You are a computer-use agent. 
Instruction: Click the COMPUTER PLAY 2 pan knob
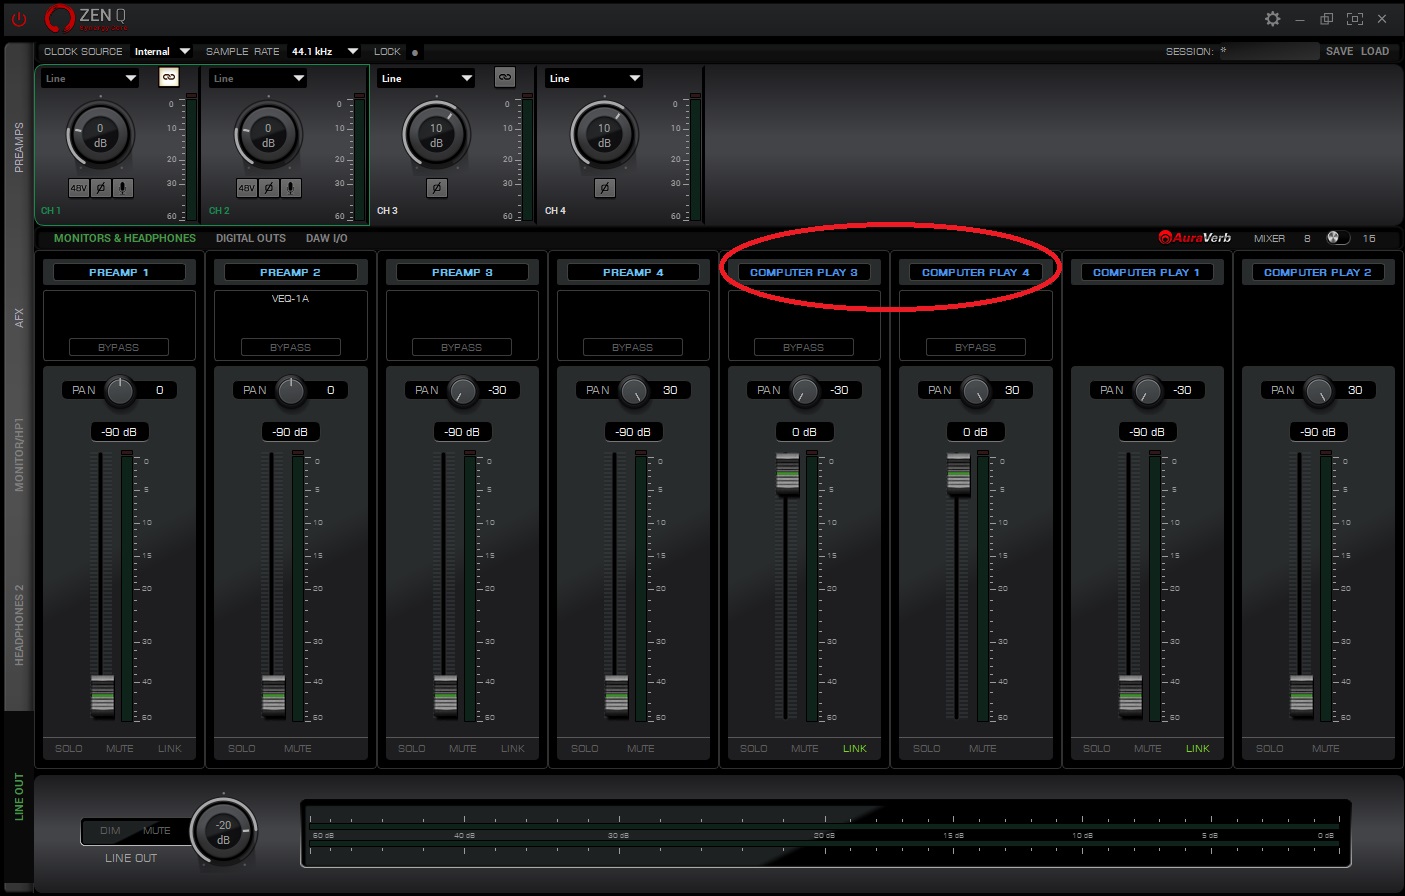[1319, 391]
